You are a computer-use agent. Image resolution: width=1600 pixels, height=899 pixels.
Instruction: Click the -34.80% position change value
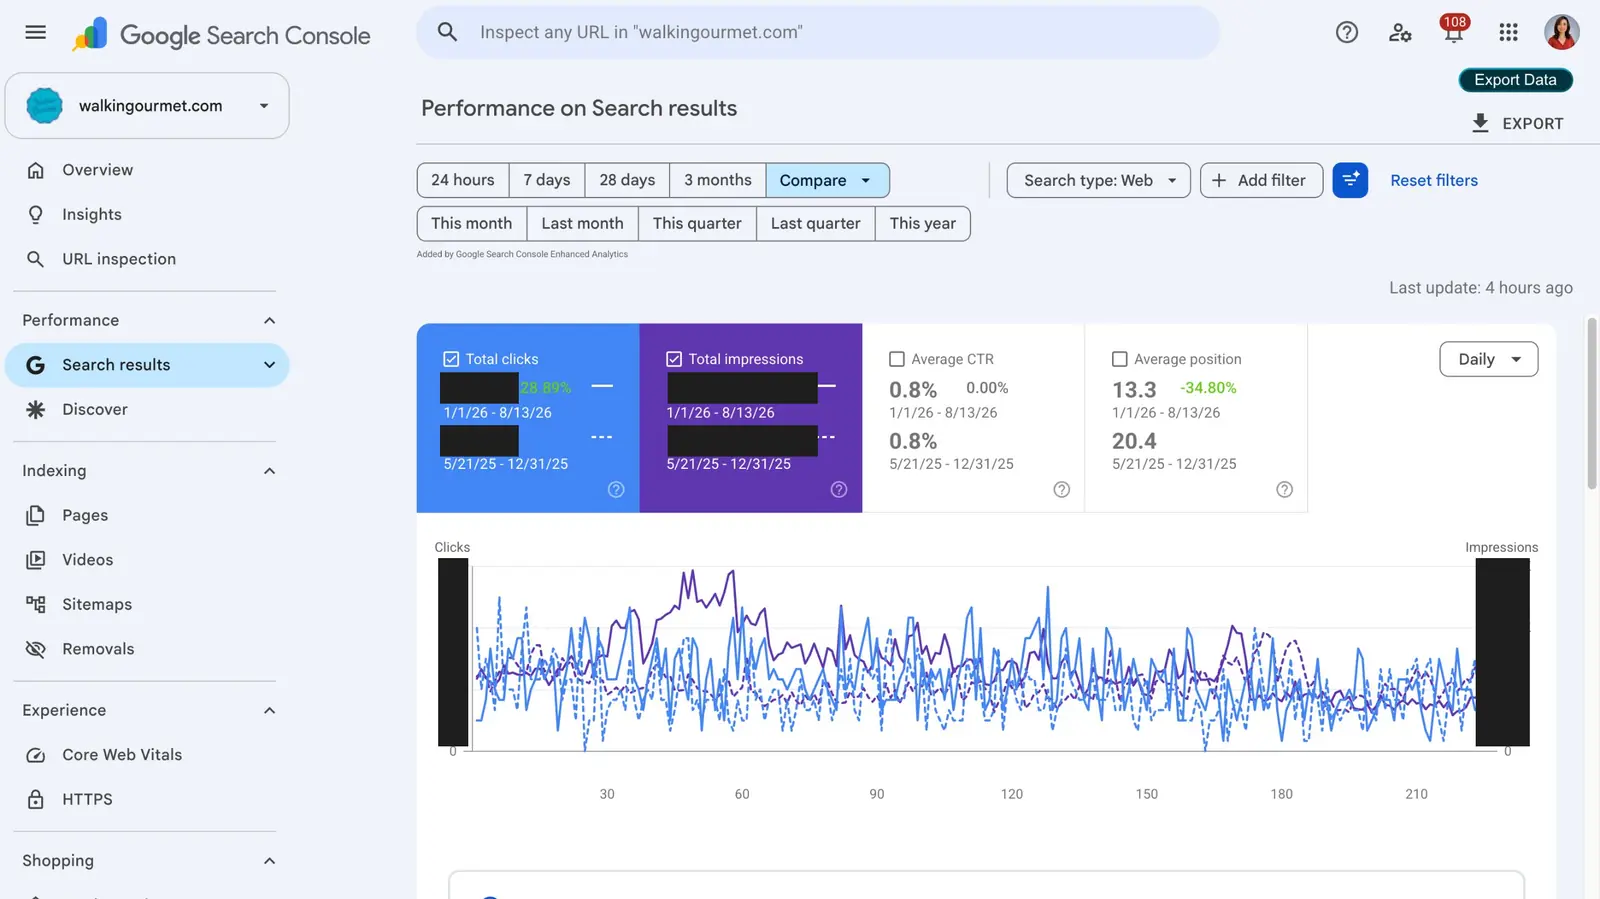click(x=1208, y=388)
